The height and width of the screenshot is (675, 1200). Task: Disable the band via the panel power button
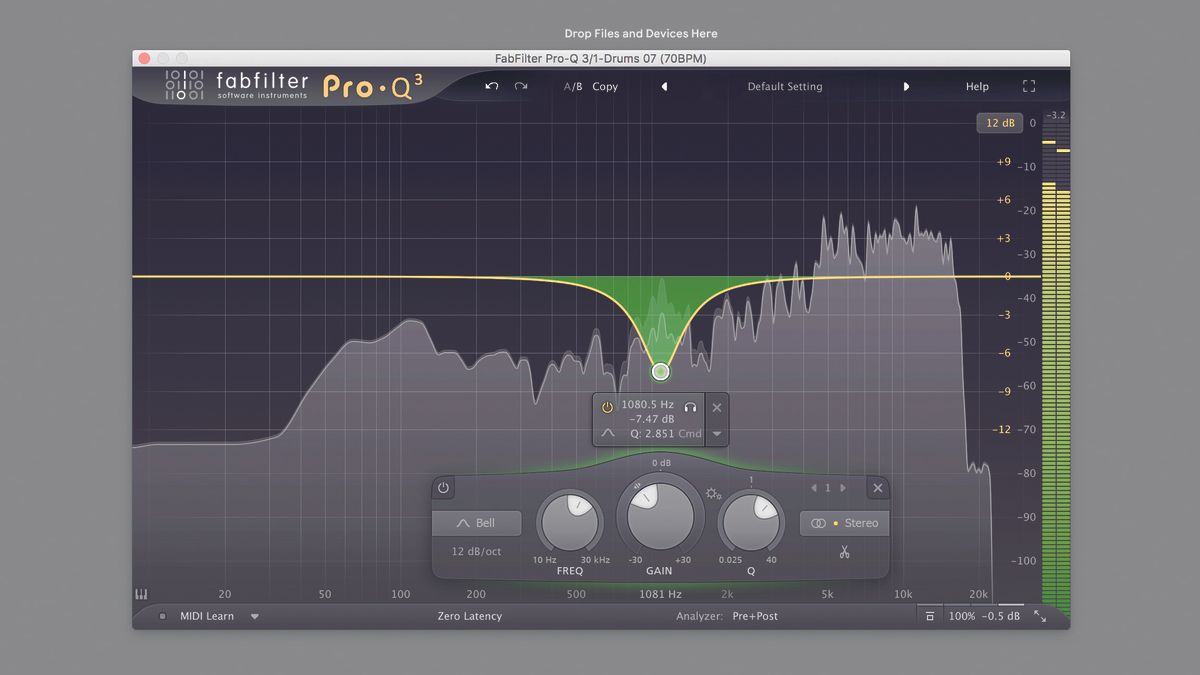coord(443,487)
